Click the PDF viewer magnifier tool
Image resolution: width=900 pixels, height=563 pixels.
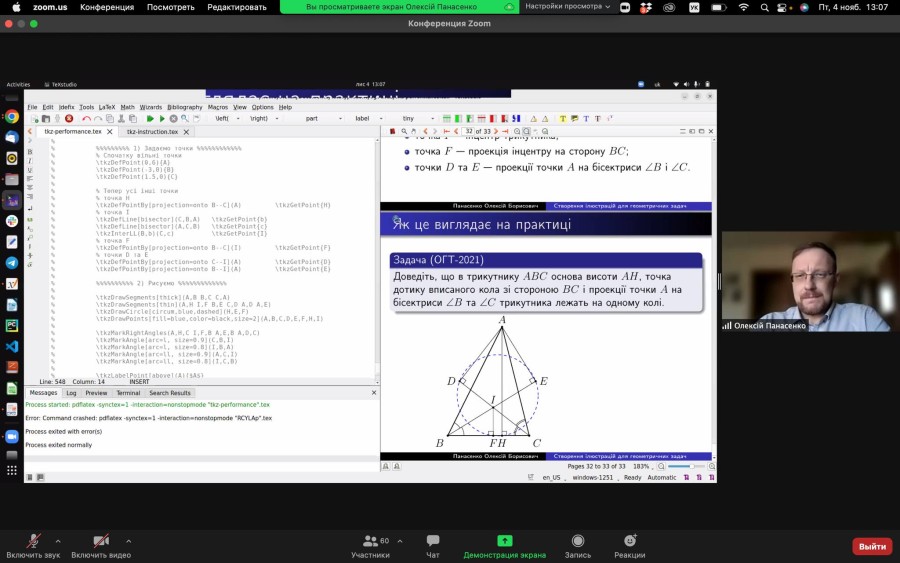click(x=404, y=131)
